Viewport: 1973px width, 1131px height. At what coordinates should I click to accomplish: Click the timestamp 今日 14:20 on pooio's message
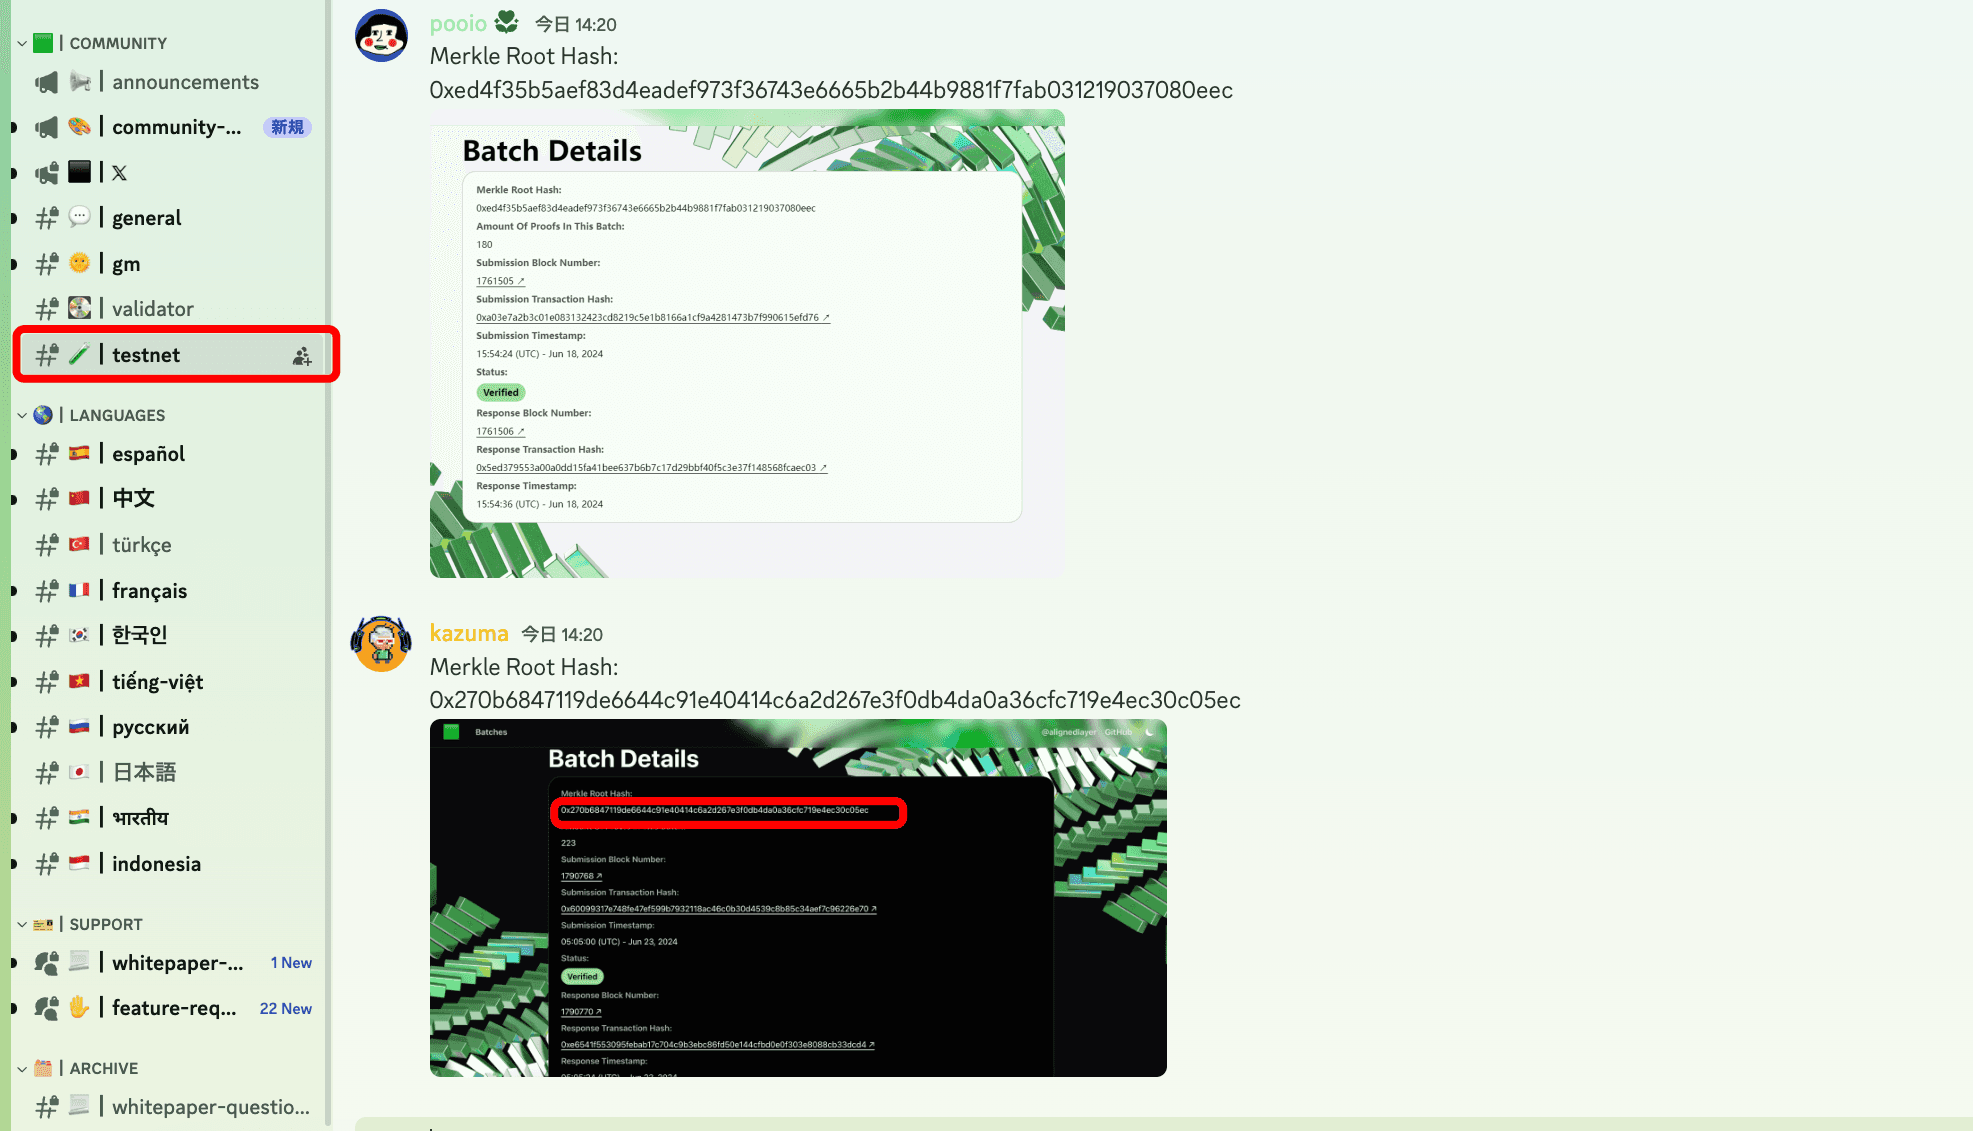click(x=576, y=24)
